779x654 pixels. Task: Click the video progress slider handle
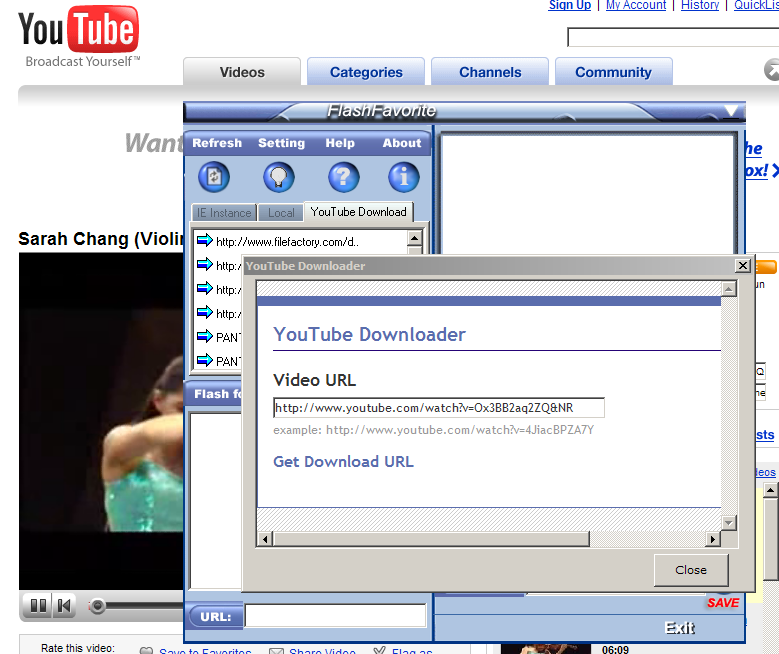point(97,606)
